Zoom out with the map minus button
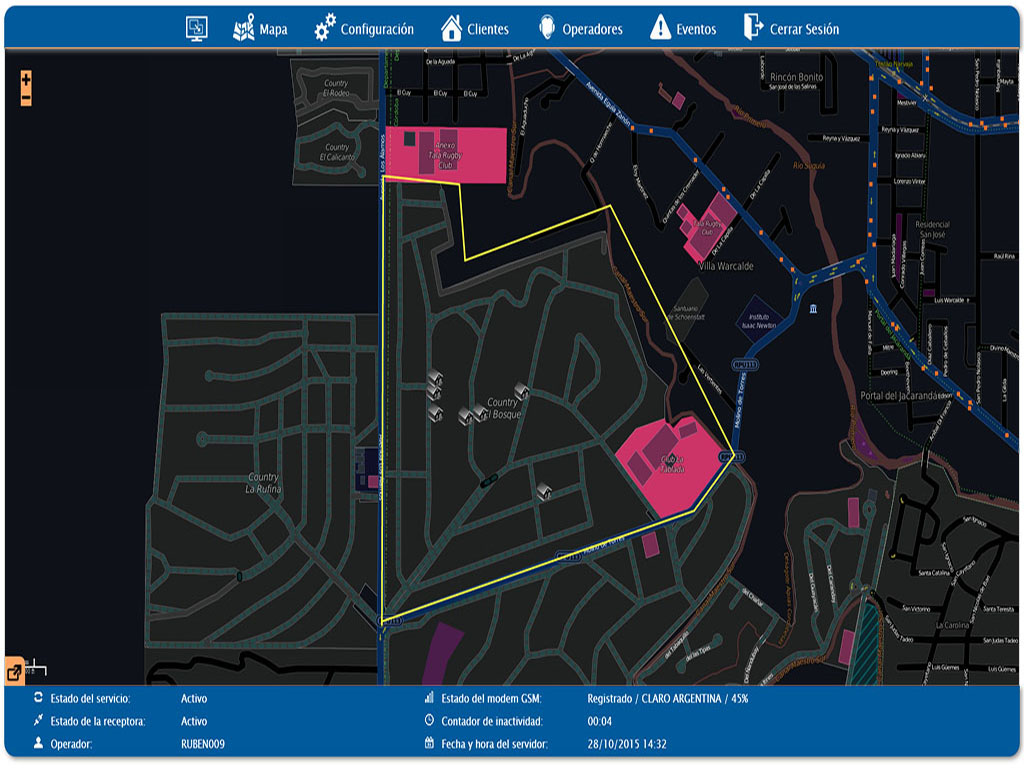Screen dimensions: 1024x768 pyautogui.click(x=26, y=98)
